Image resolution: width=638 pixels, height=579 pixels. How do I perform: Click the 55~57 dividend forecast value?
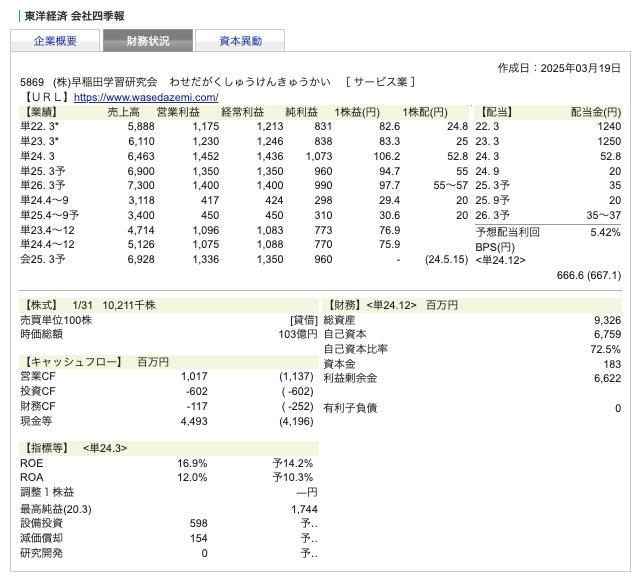pyautogui.click(x=450, y=186)
